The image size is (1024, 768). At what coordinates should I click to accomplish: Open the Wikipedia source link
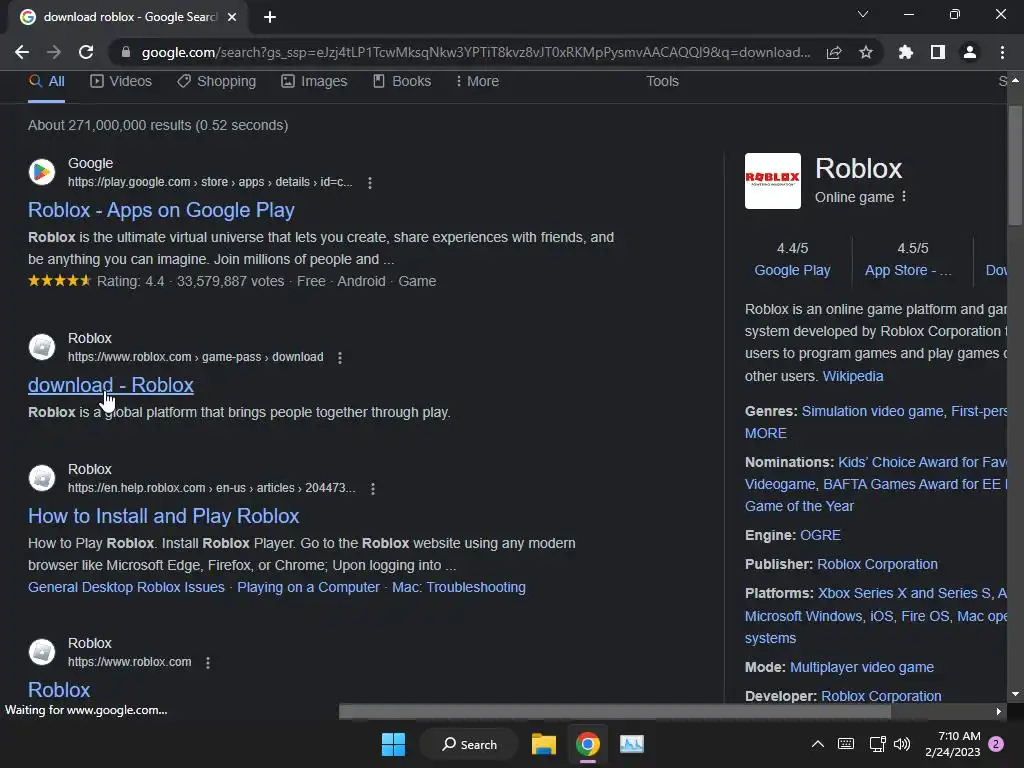(853, 376)
